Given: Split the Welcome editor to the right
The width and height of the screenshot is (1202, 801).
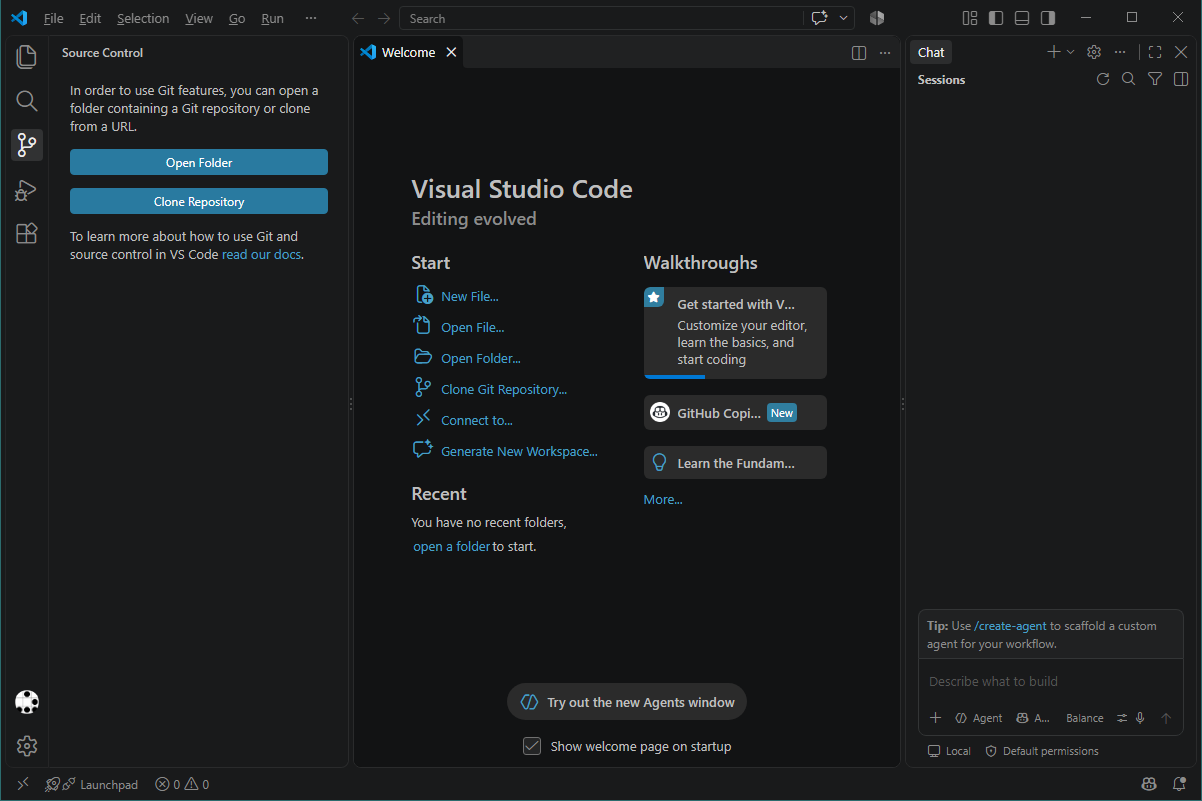Looking at the screenshot, I should point(859,53).
